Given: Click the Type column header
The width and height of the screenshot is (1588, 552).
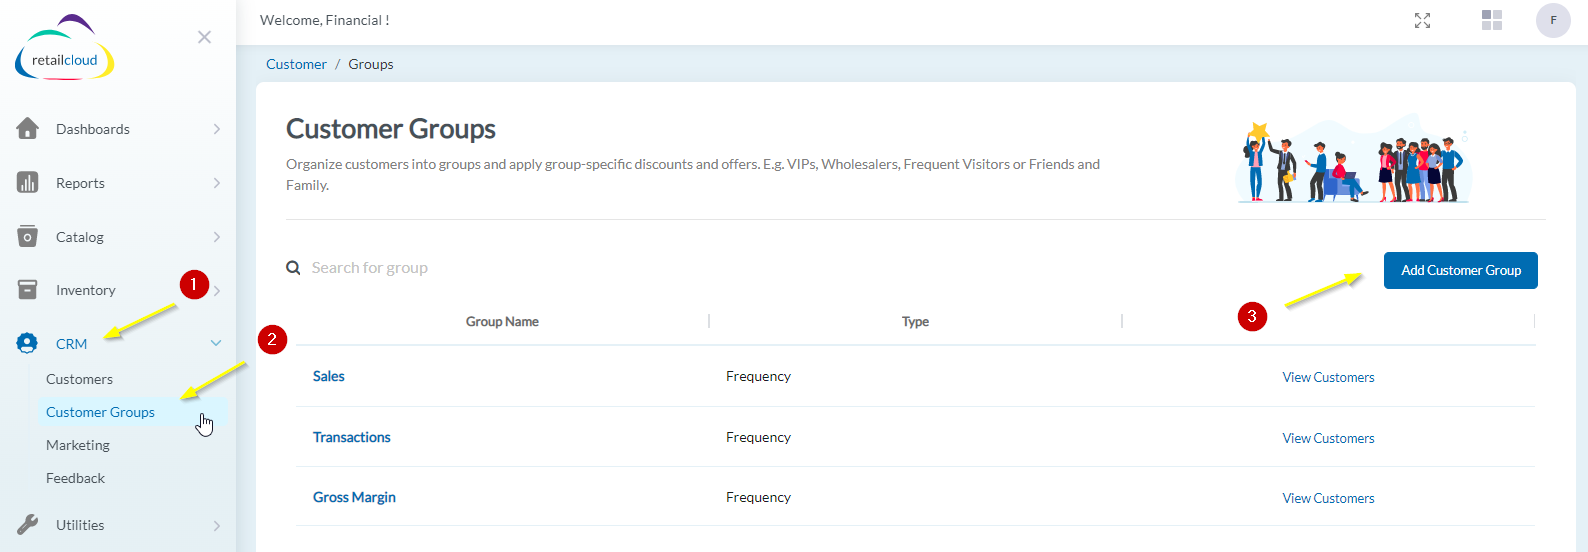Looking at the screenshot, I should (915, 322).
